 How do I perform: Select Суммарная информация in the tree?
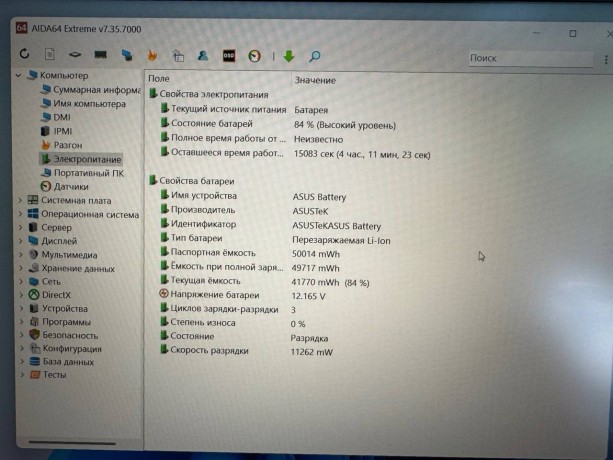coord(90,90)
